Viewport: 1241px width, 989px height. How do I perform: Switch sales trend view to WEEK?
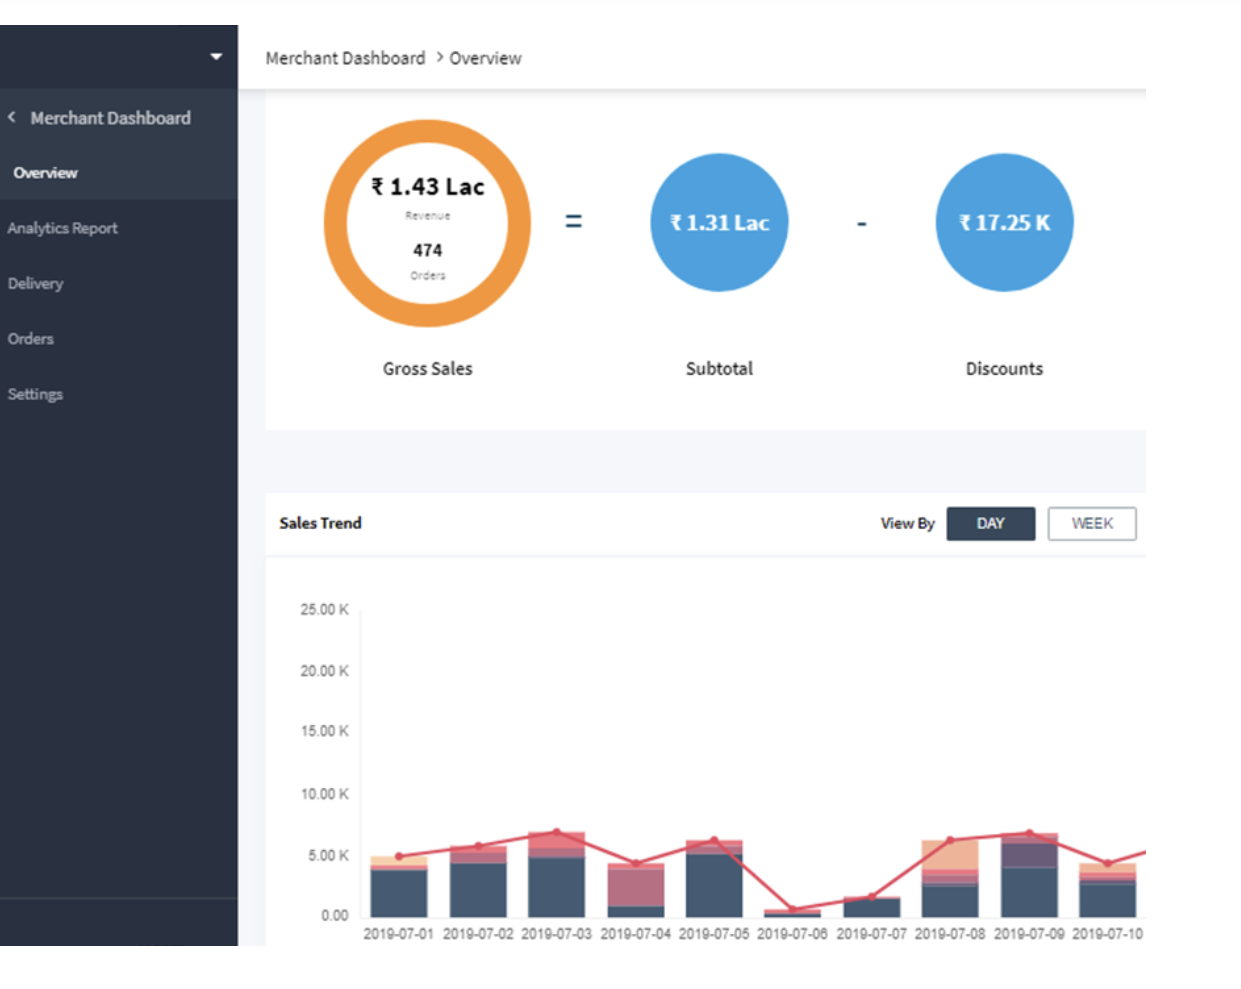pyautogui.click(x=1092, y=523)
